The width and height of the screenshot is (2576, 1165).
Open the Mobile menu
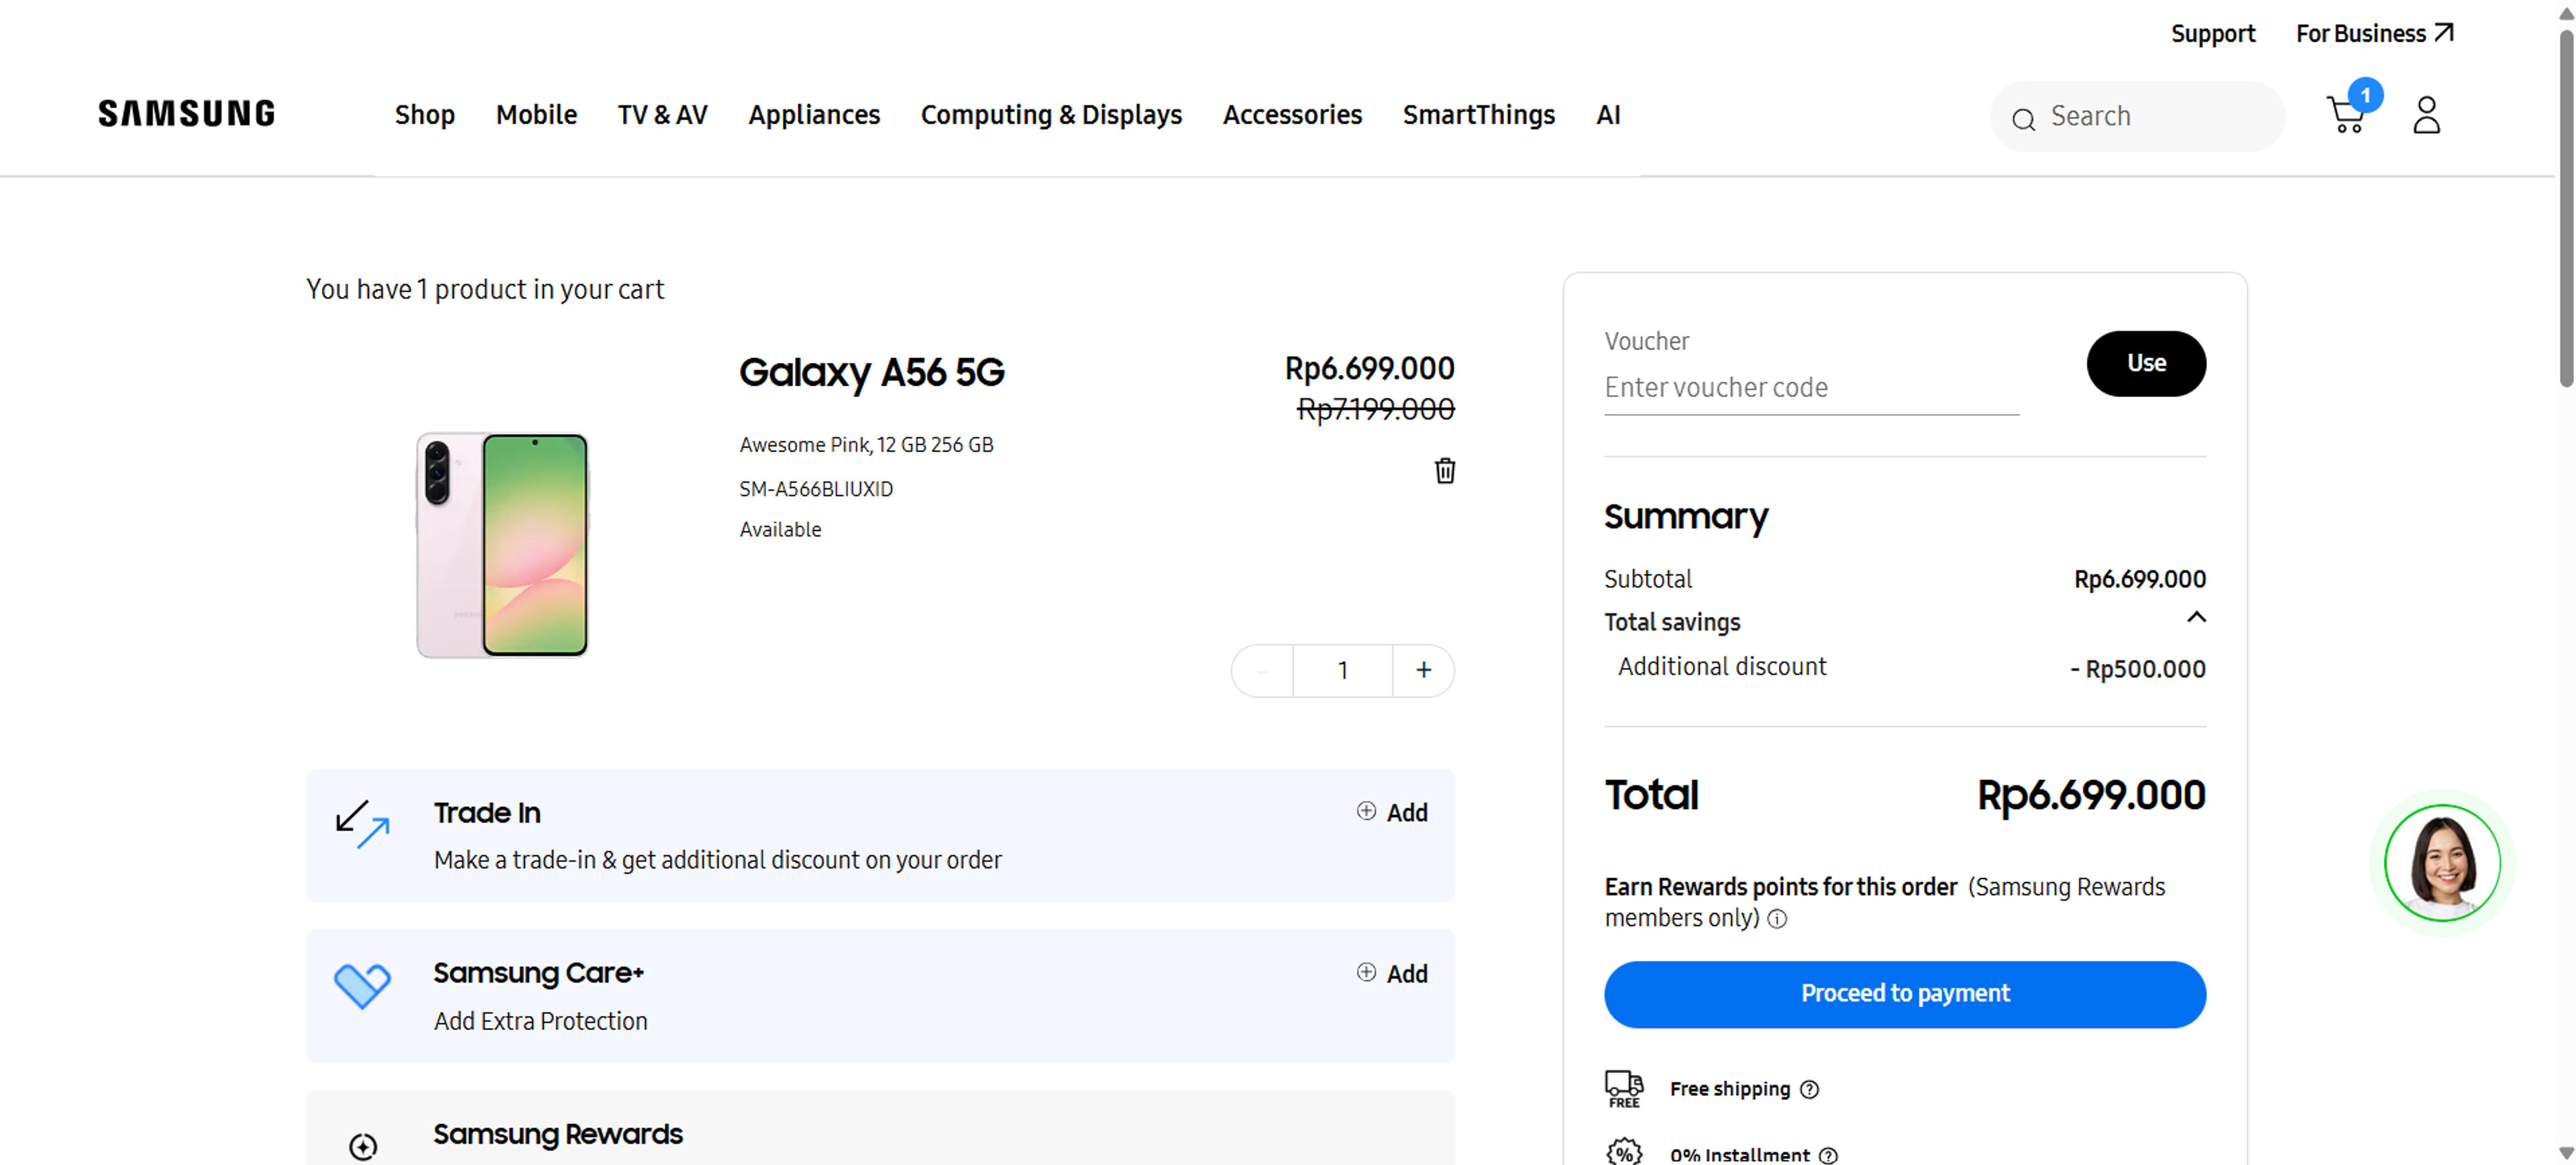(536, 115)
